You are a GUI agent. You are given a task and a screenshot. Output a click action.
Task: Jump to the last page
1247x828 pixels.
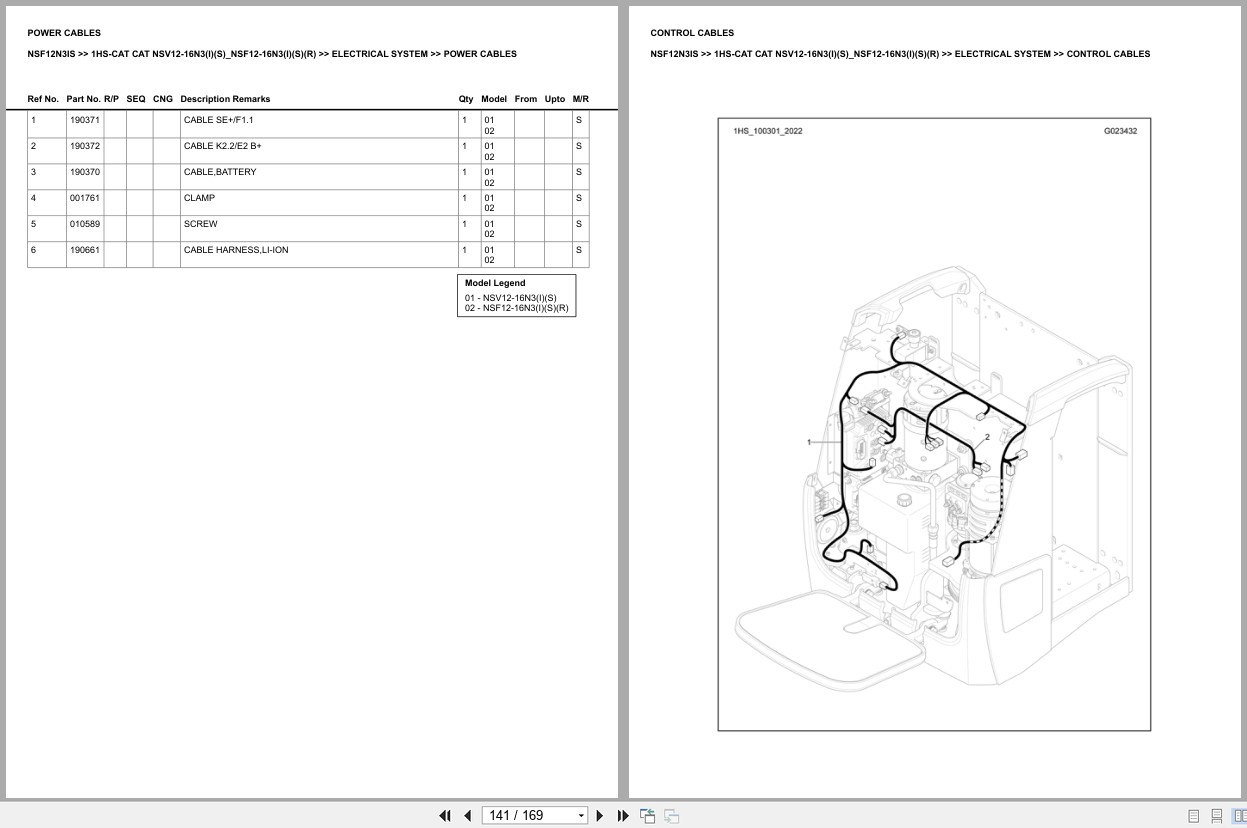[623, 816]
